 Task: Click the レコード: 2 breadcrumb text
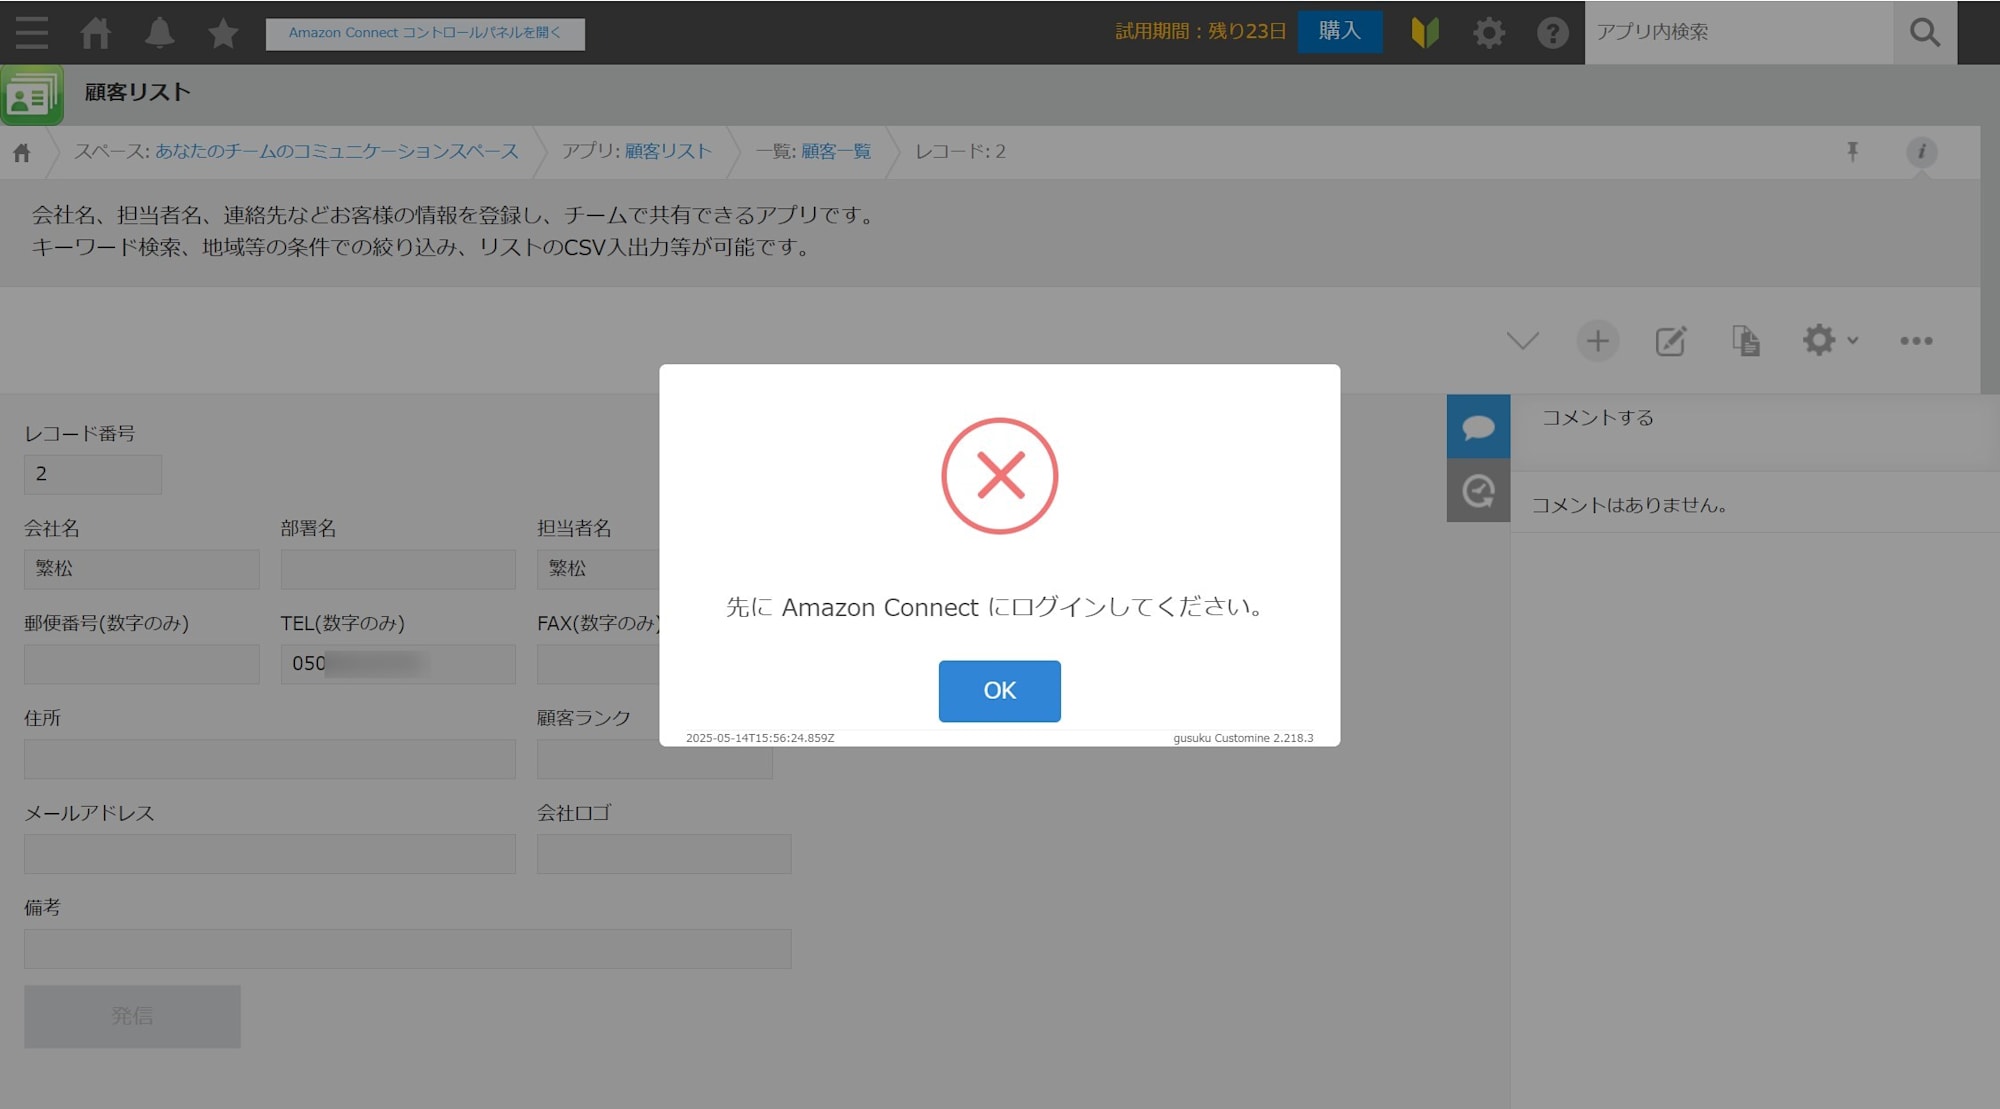pyautogui.click(x=960, y=152)
